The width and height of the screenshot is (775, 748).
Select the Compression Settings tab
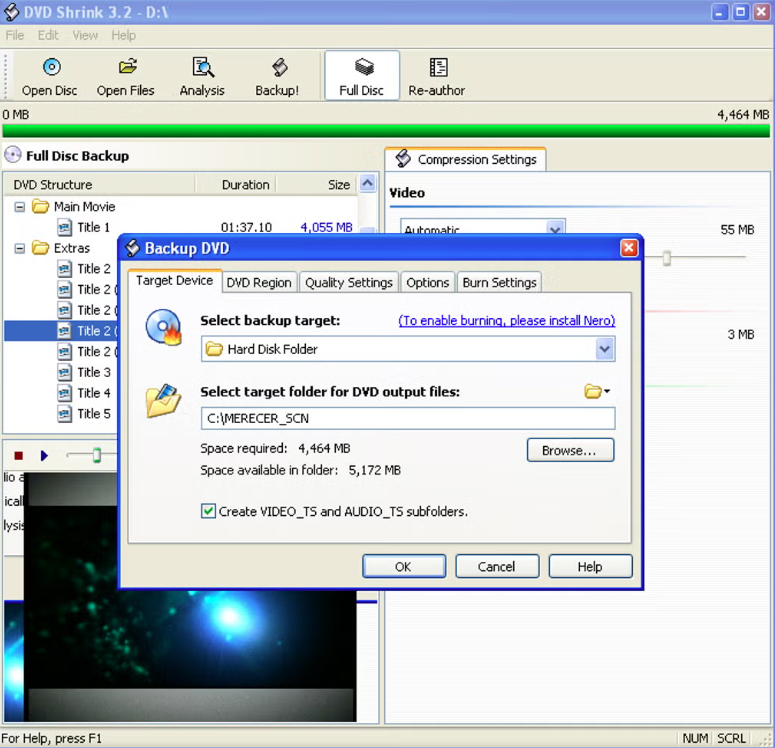click(466, 159)
